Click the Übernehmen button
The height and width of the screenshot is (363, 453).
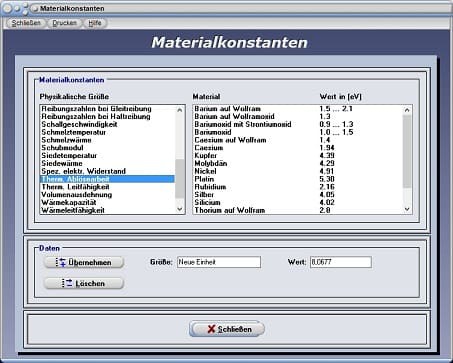[x=84, y=262]
